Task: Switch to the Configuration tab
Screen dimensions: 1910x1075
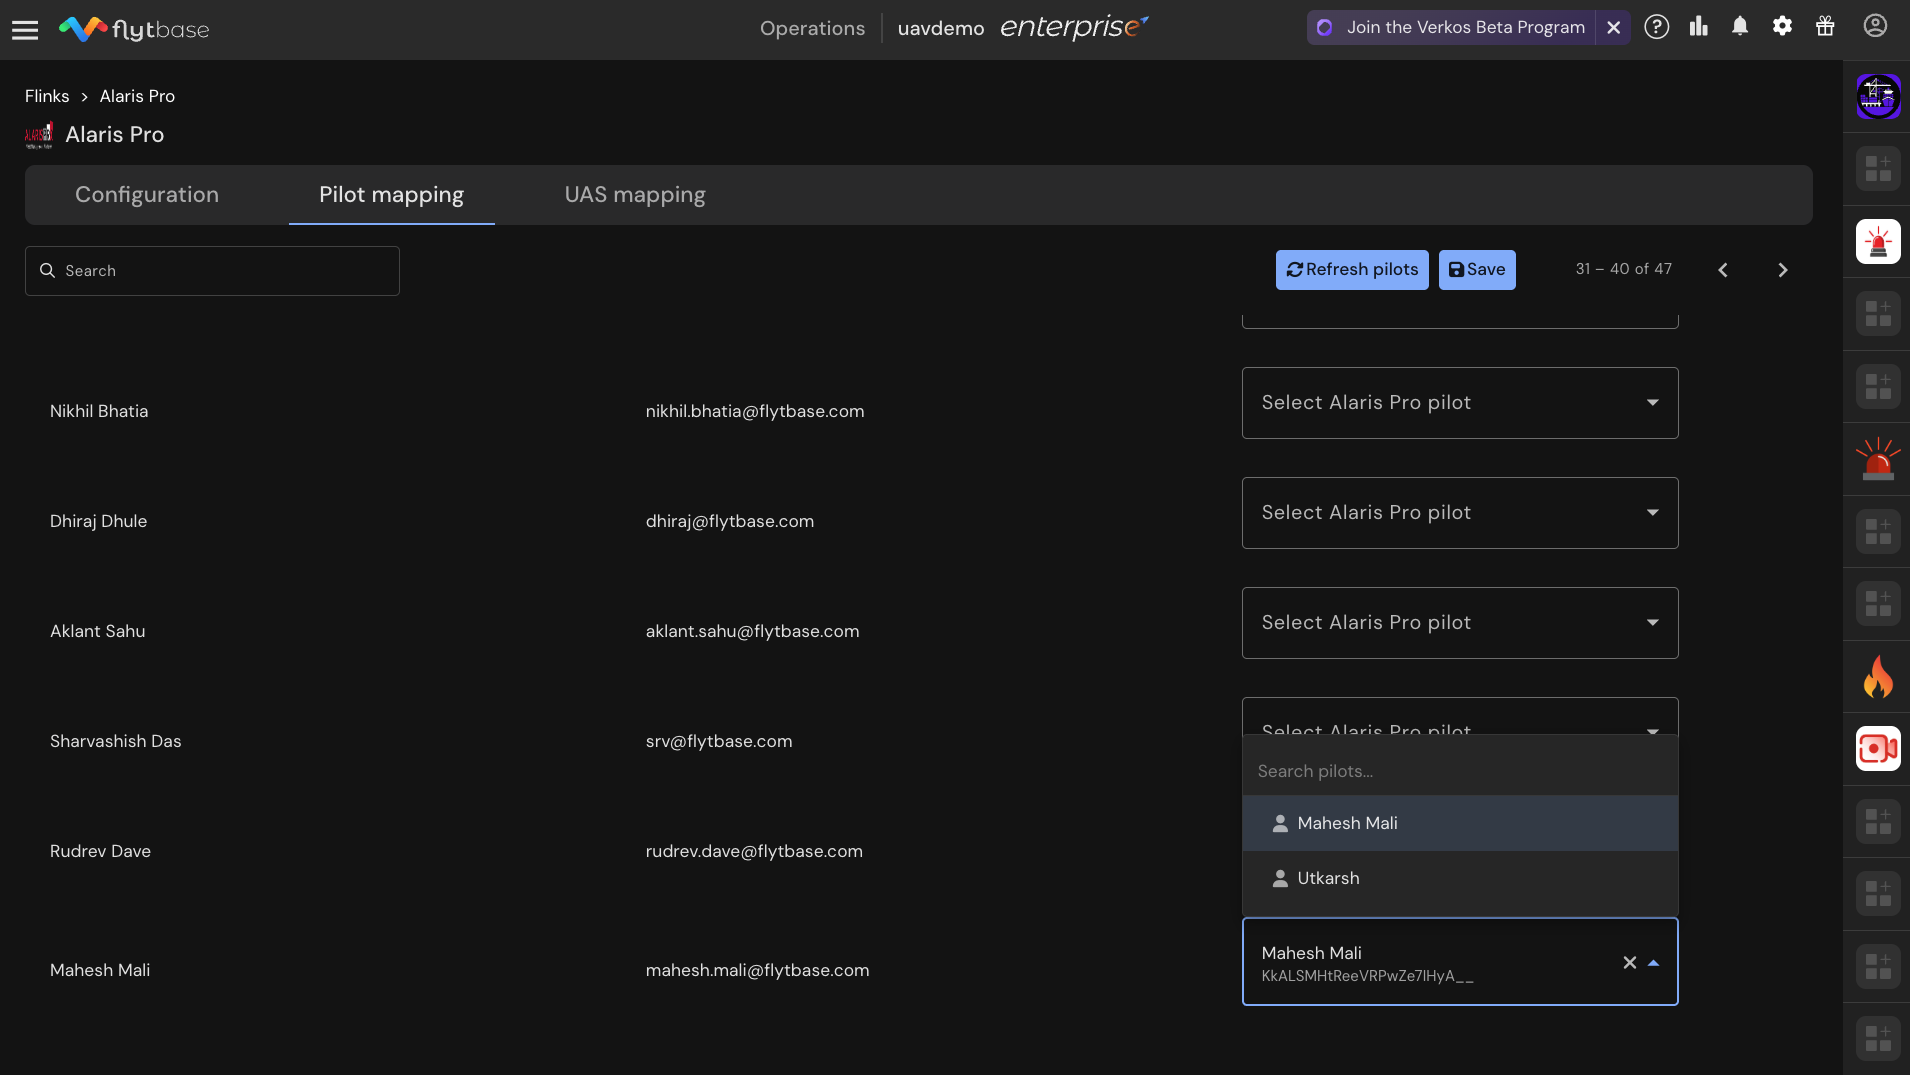Action: pos(147,195)
